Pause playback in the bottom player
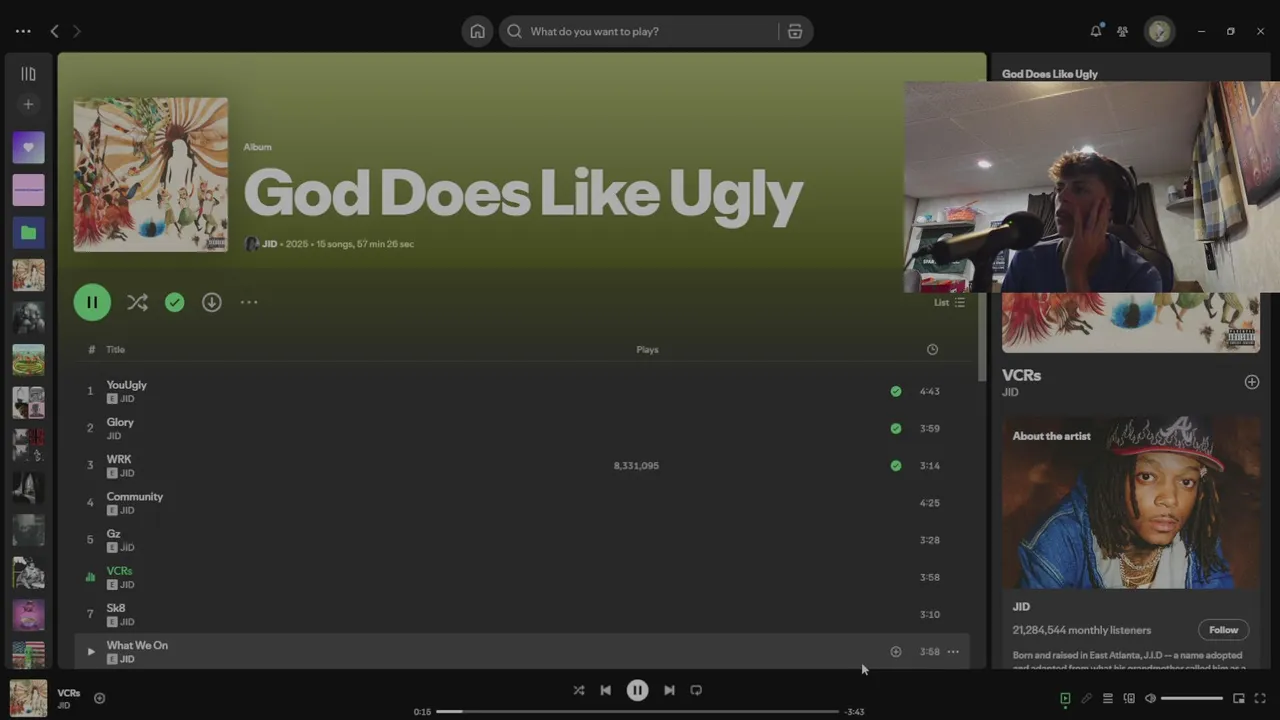 tap(637, 690)
